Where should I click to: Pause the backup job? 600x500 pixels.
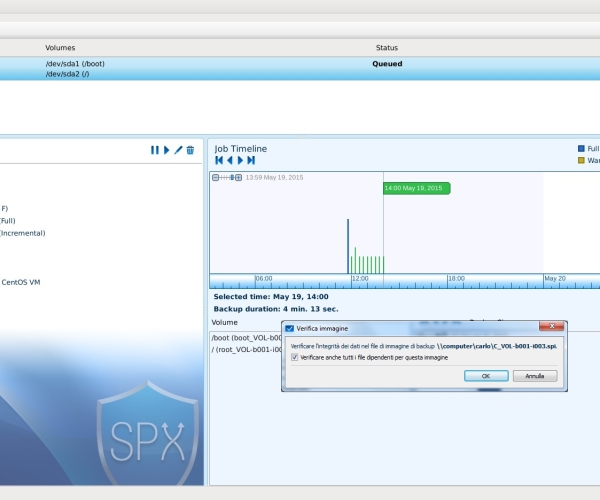pyautogui.click(x=155, y=150)
